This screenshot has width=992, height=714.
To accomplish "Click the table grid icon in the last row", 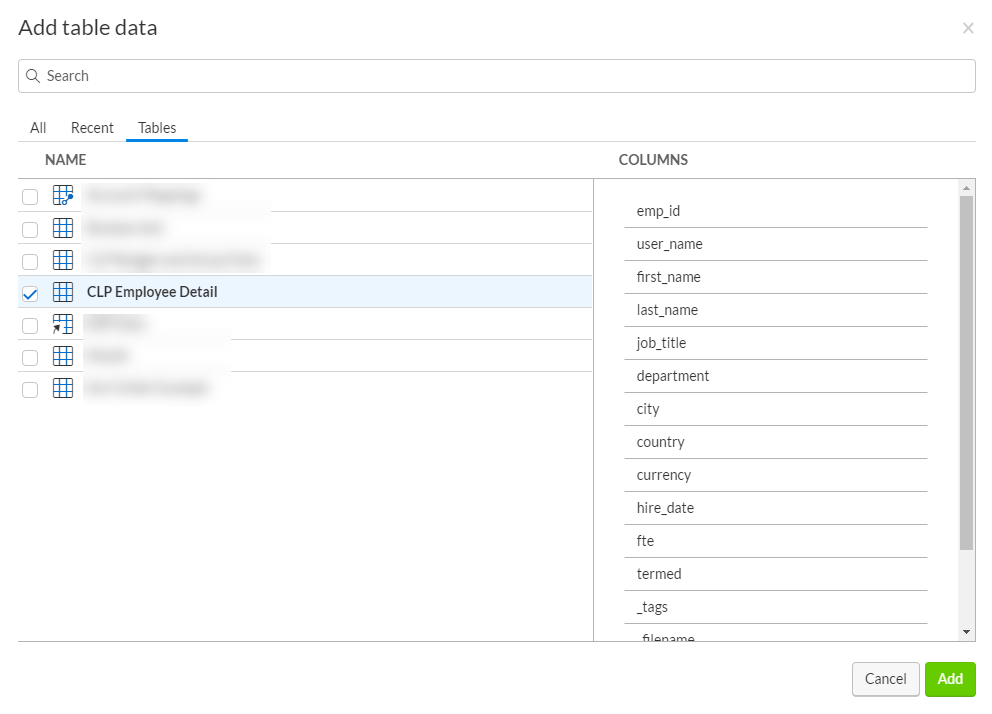I will coord(63,389).
